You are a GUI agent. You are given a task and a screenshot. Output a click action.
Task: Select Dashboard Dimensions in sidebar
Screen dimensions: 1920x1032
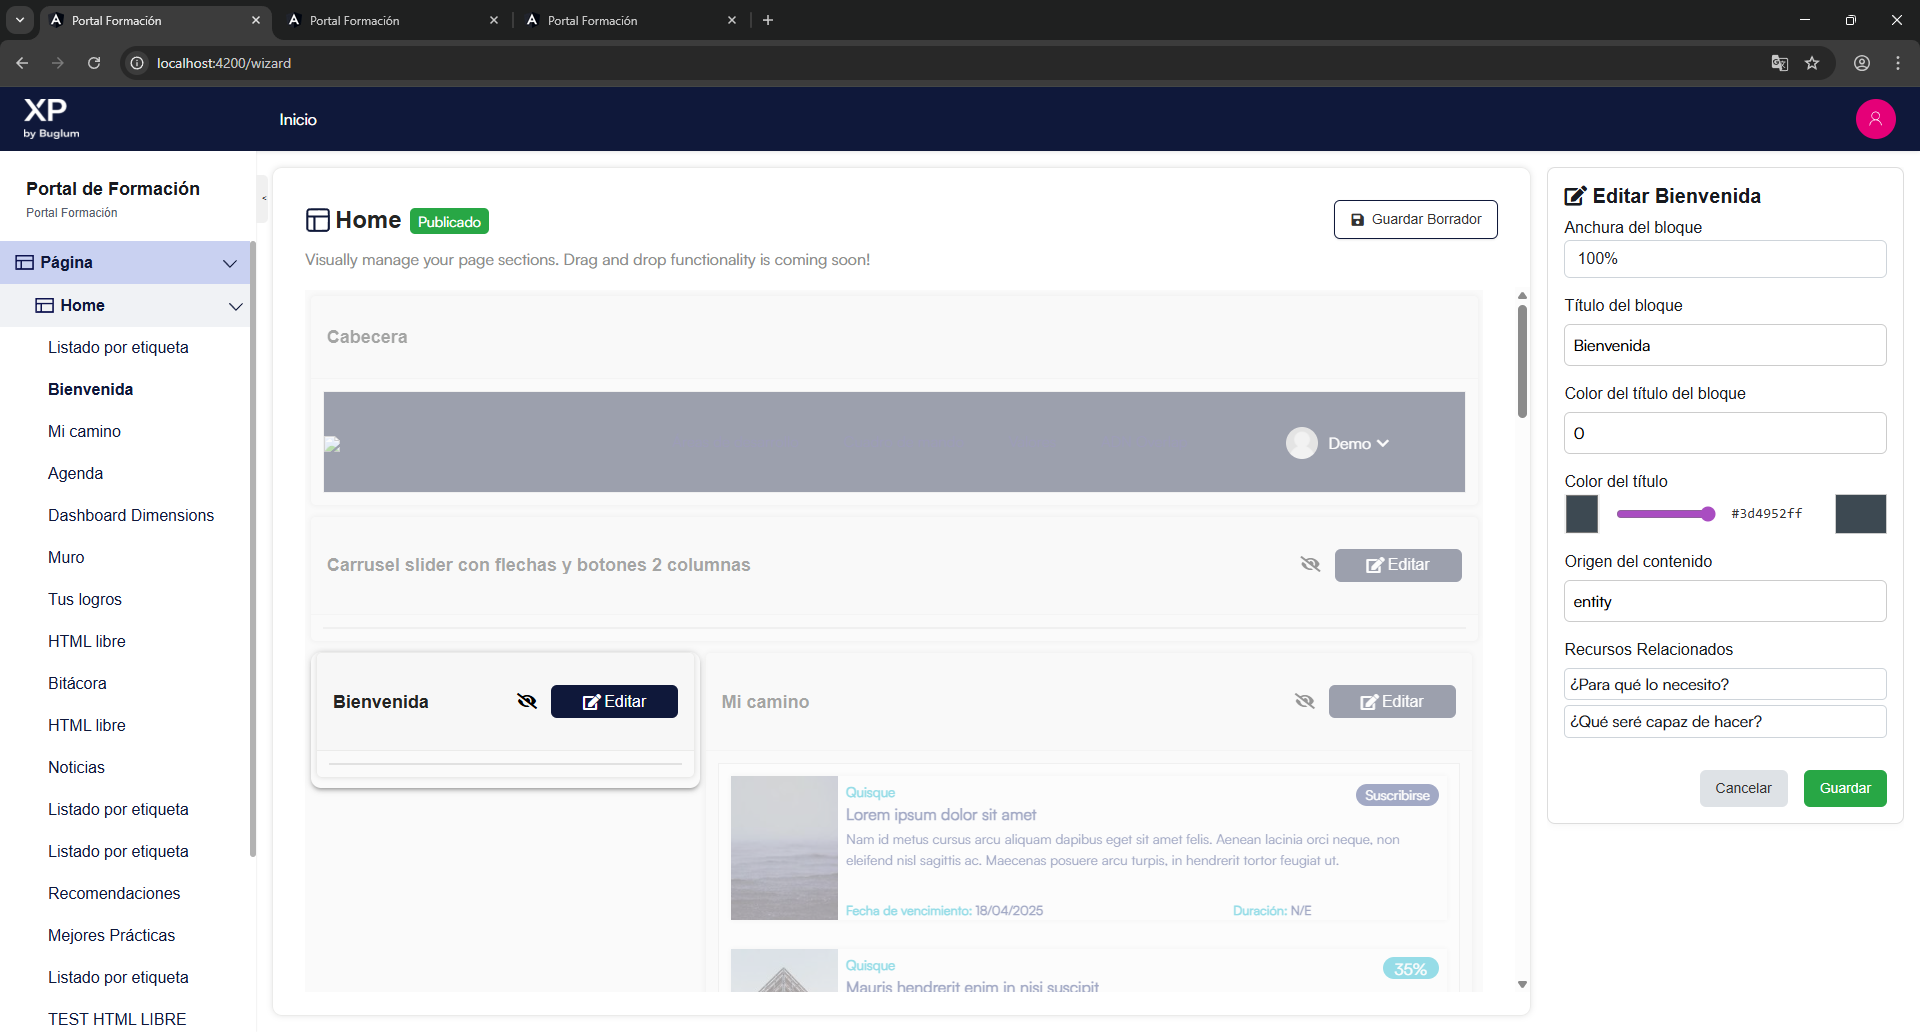click(131, 515)
